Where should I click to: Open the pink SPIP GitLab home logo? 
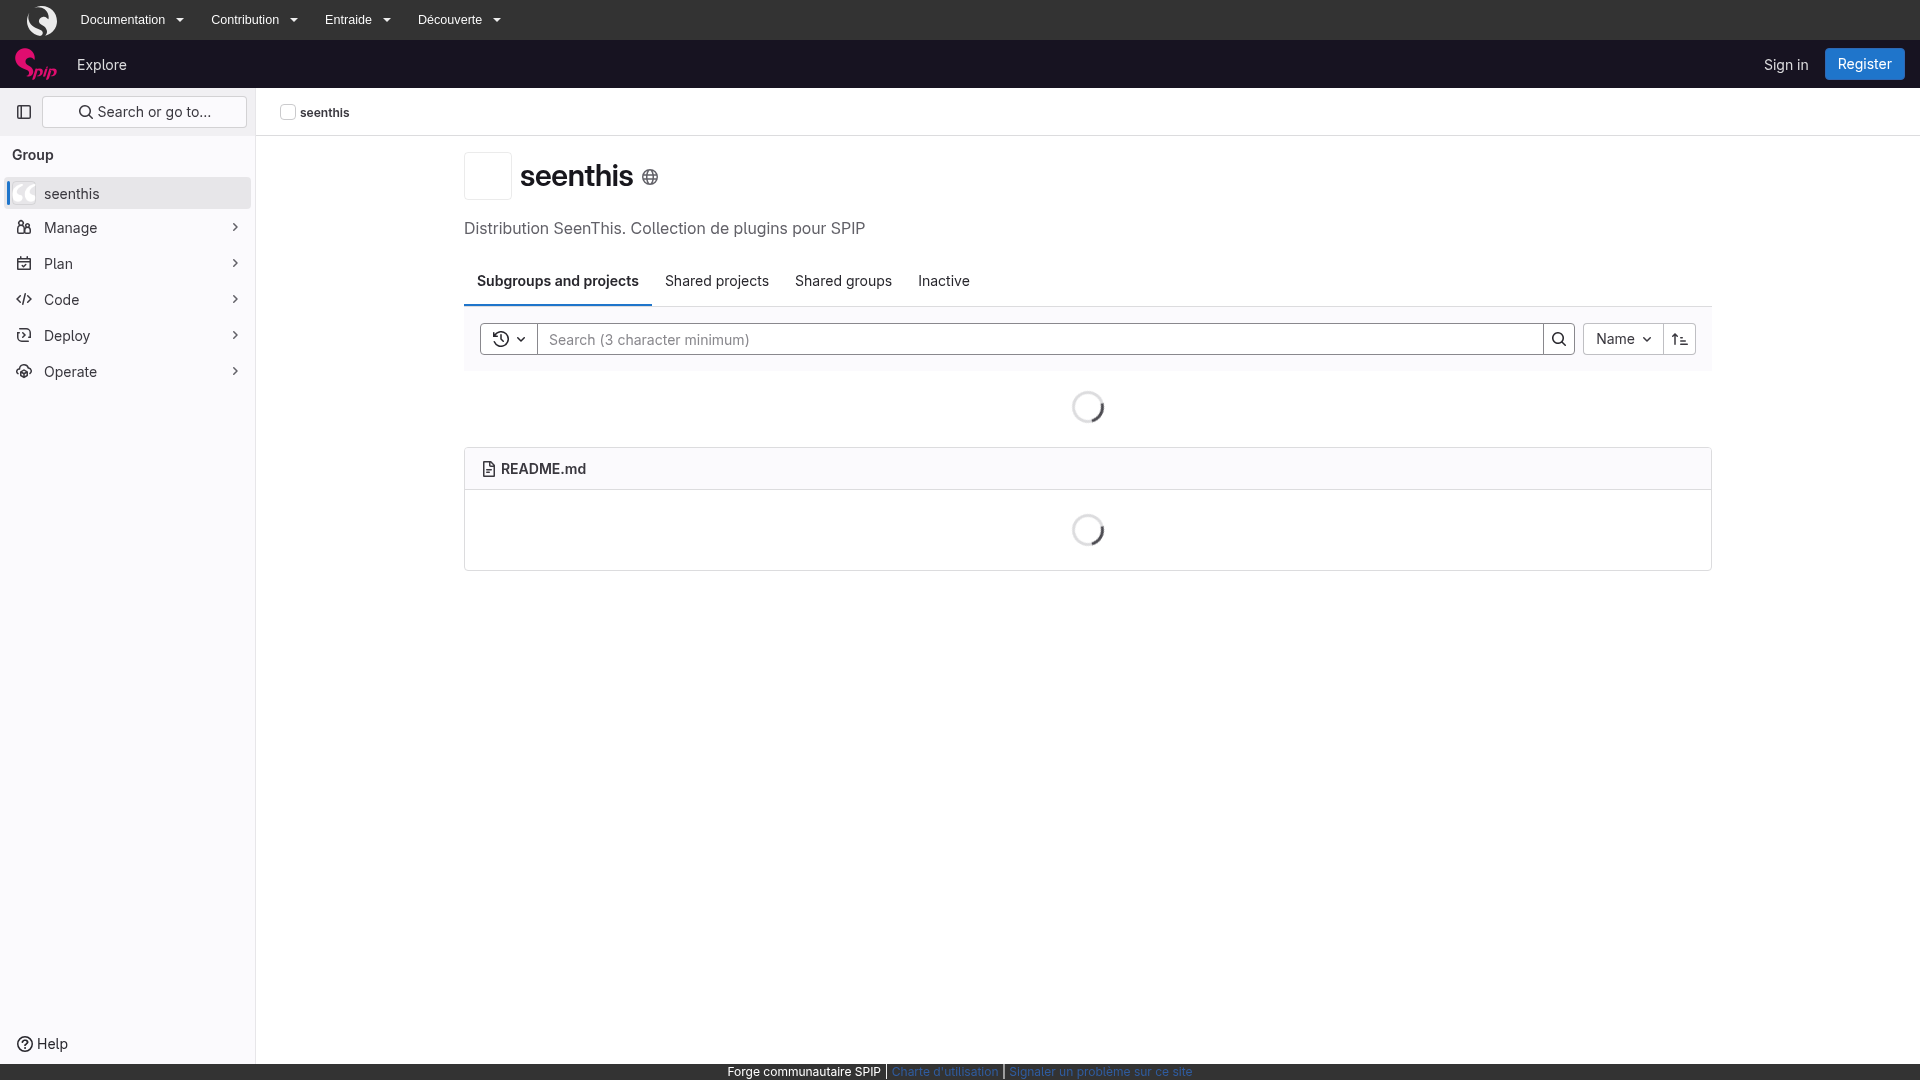pyautogui.click(x=36, y=64)
